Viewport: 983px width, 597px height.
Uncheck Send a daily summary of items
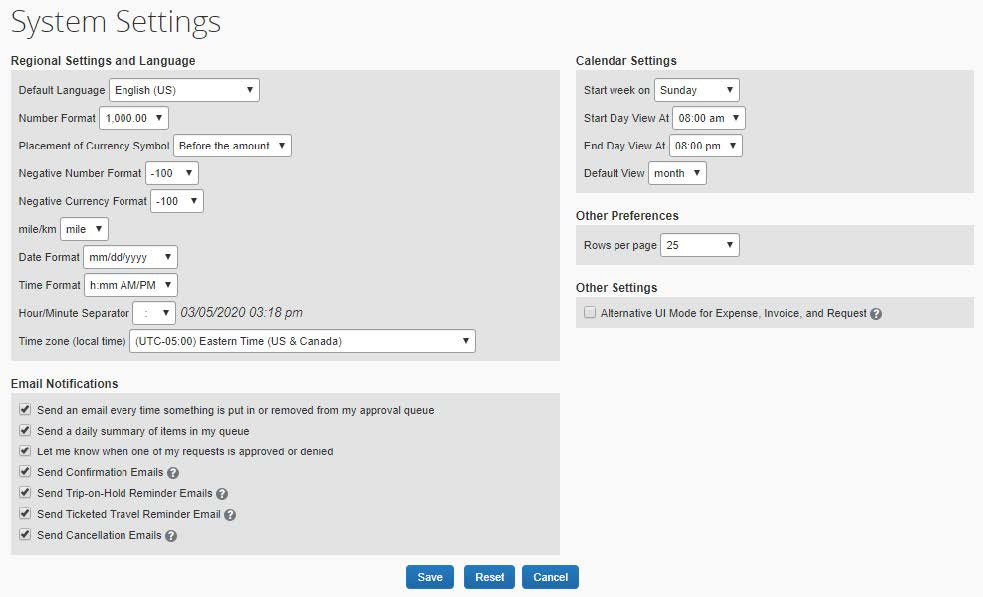tap(24, 430)
